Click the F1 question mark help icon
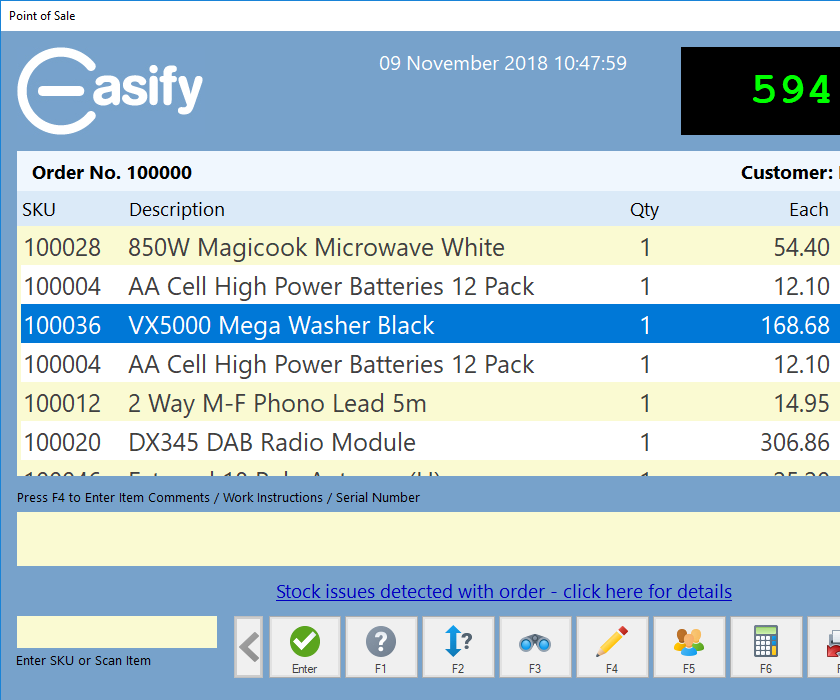Image resolution: width=840 pixels, height=700 pixels. (x=381, y=647)
